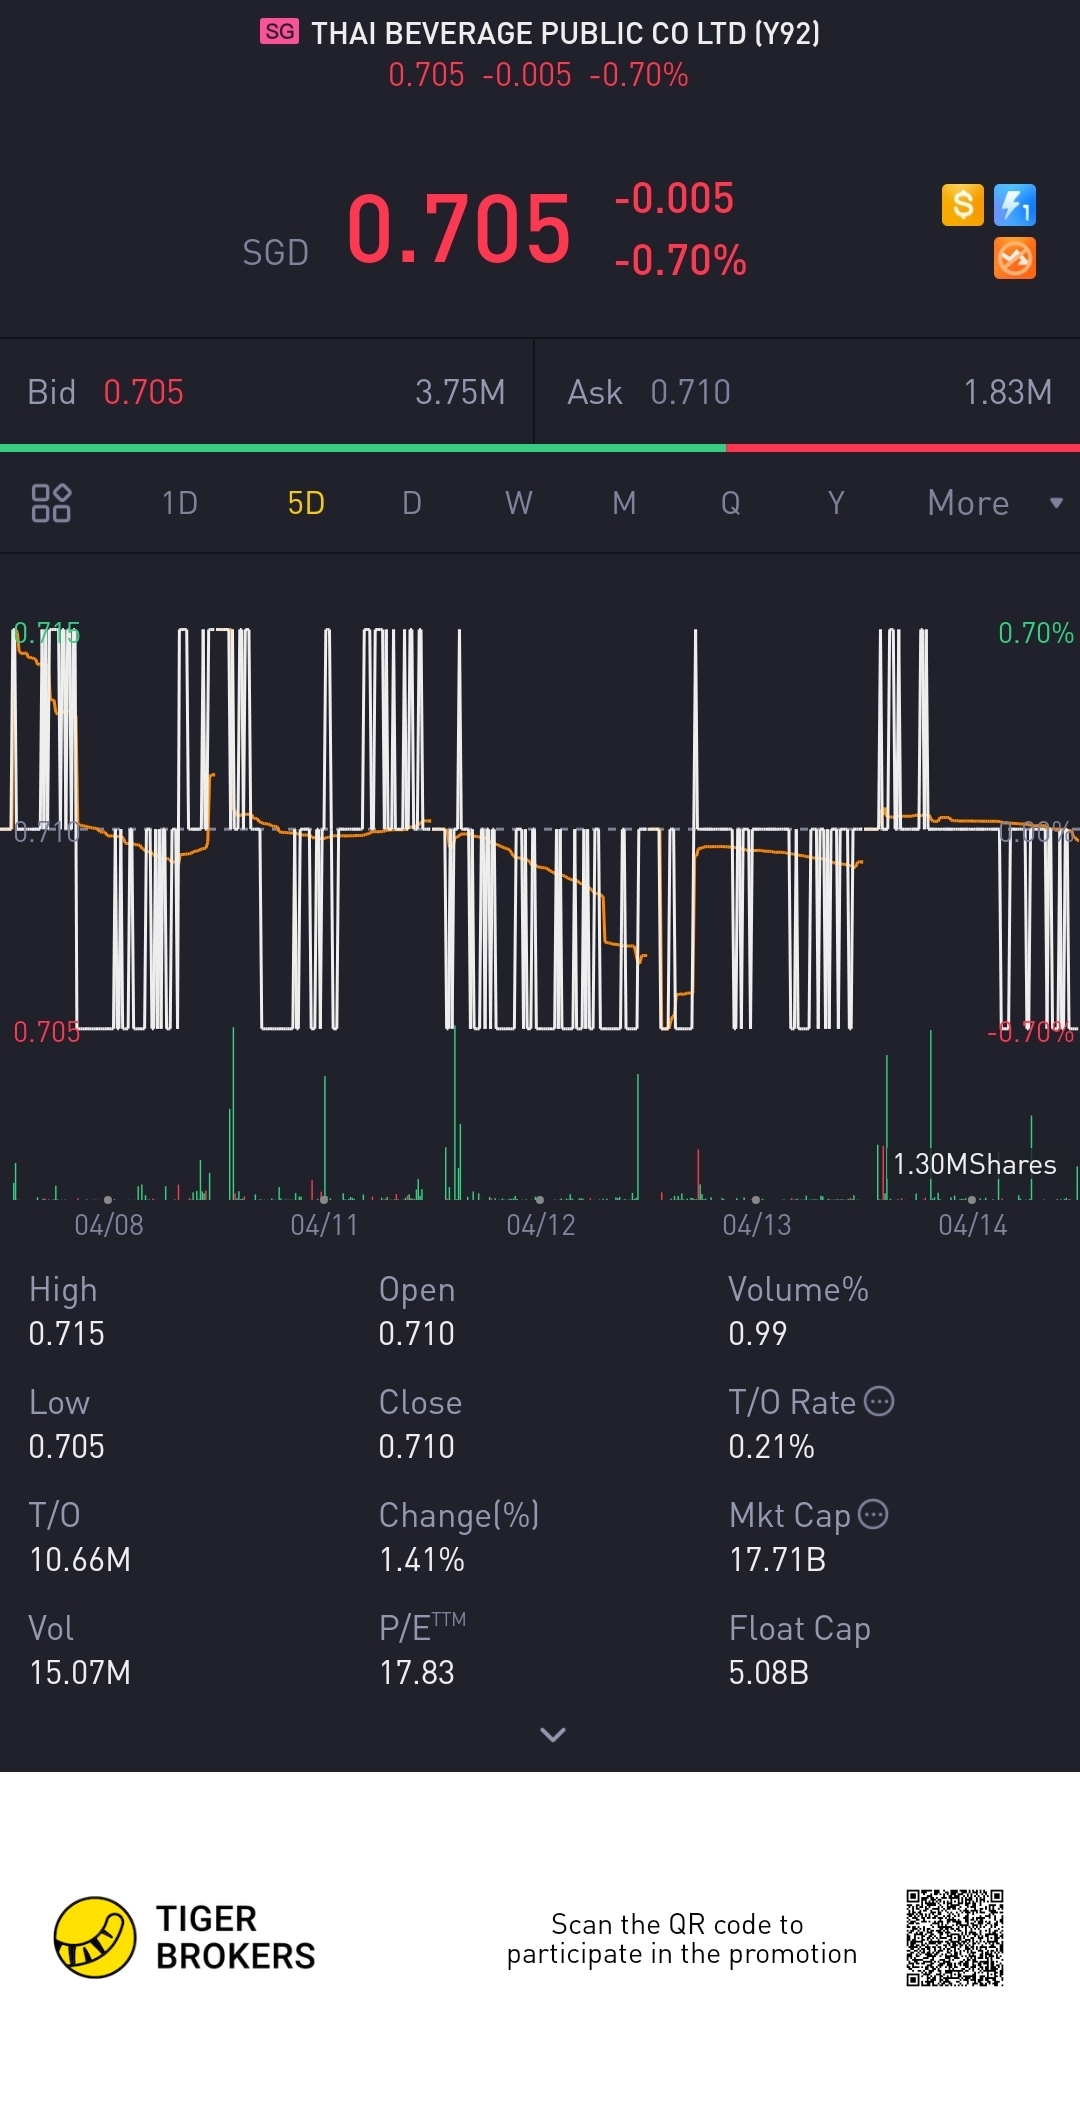Tap the ask volume 1.83M
This screenshot has height=2104, width=1080.
coord(1008,392)
